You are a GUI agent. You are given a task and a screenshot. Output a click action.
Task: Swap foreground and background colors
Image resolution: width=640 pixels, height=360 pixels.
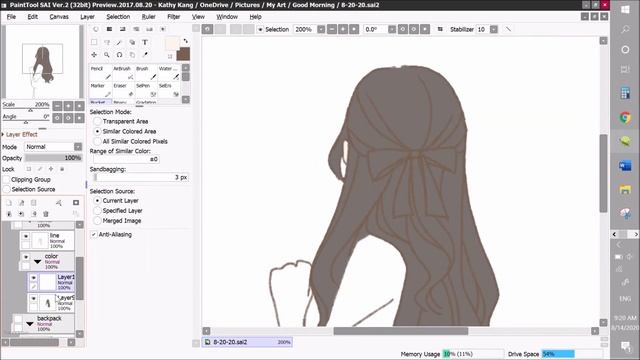[186, 41]
